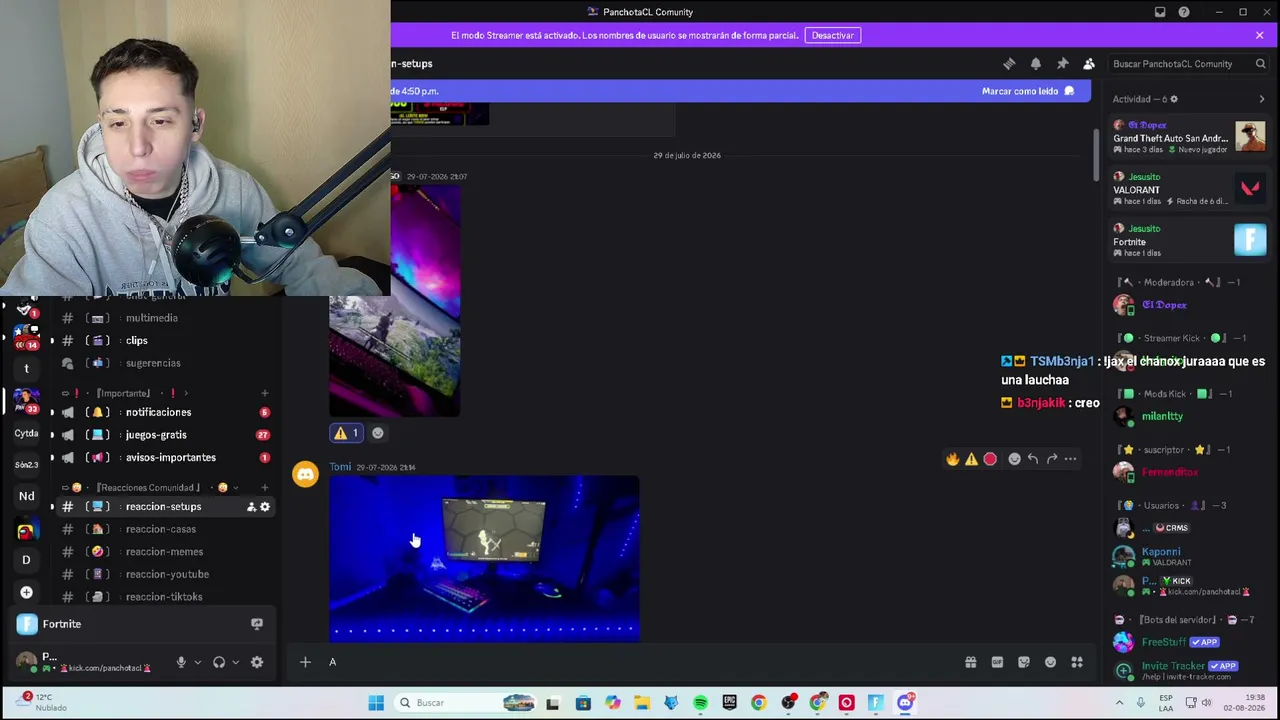The height and width of the screenshot is (720, 1280).
Task: Click the Desactivar streamer mode button
Action: coord(833,35)
